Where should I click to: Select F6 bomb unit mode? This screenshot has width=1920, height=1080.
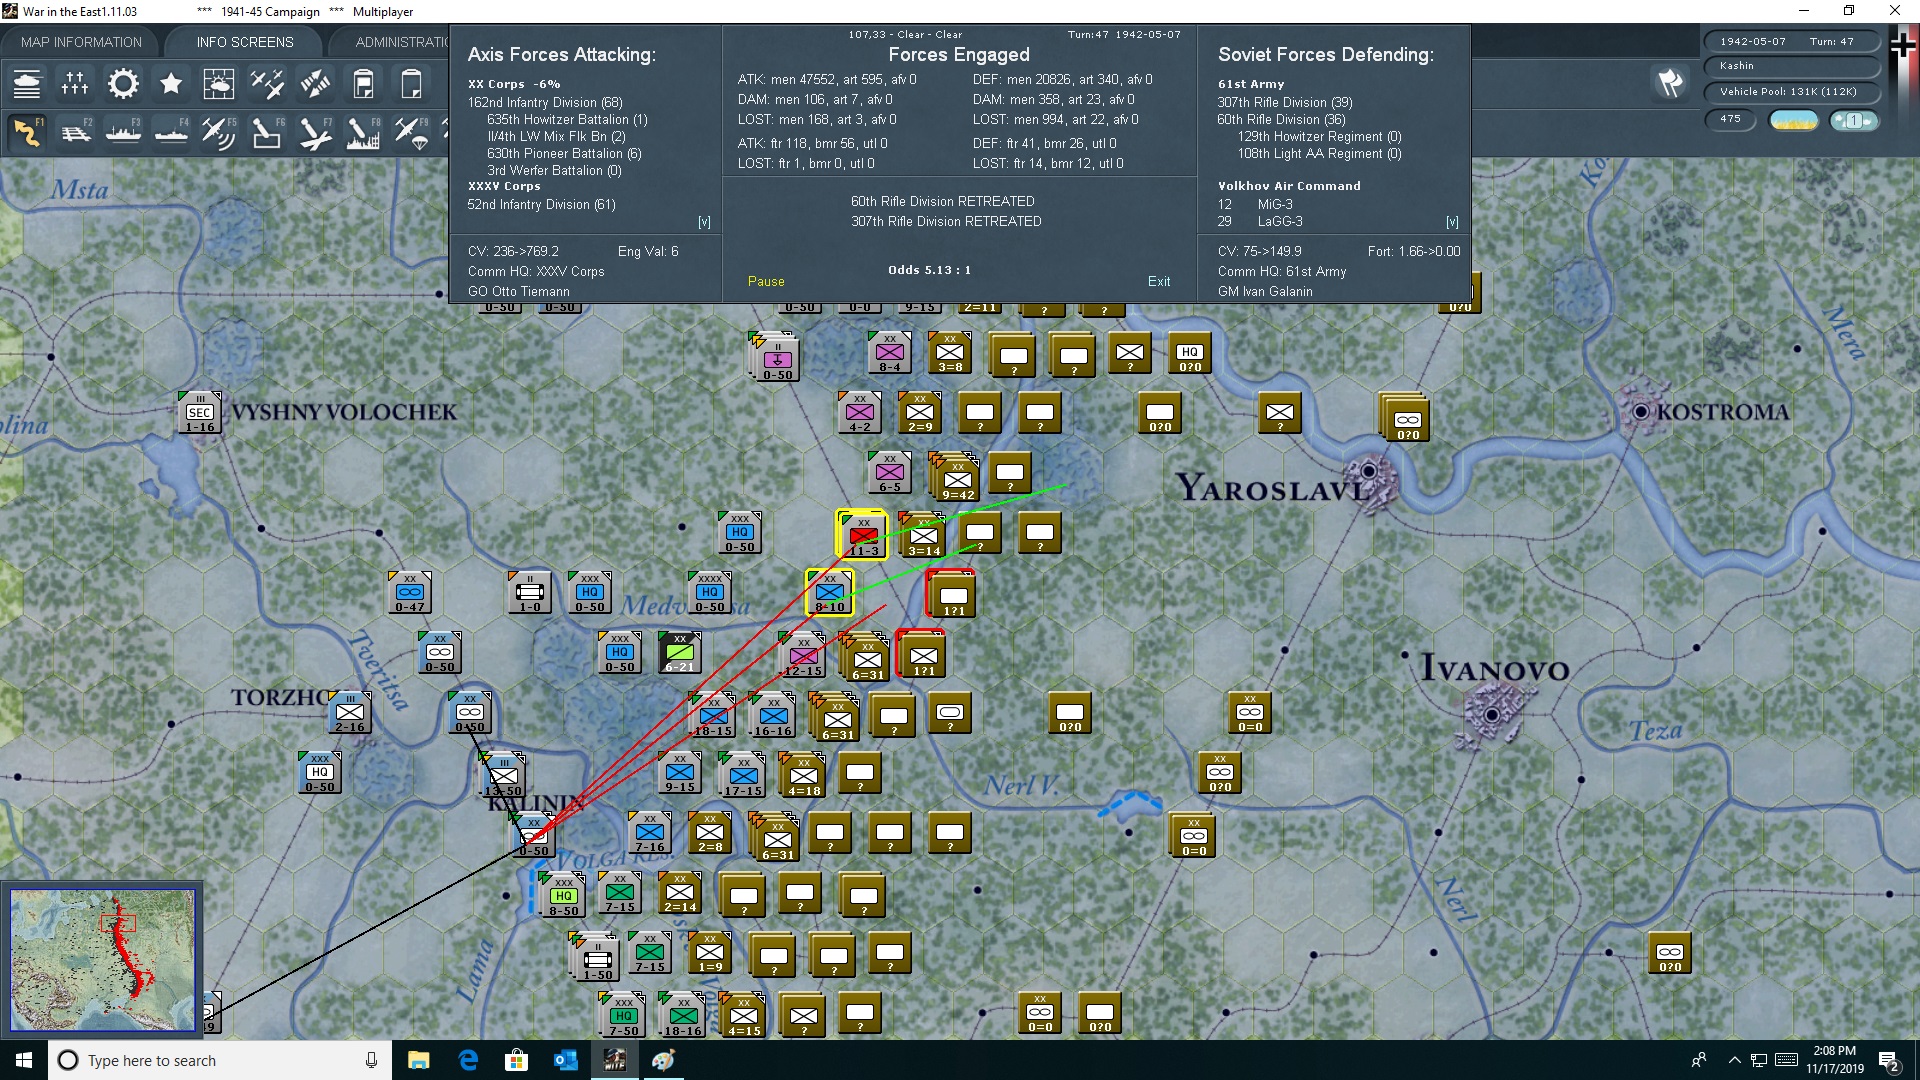[267, 133]
